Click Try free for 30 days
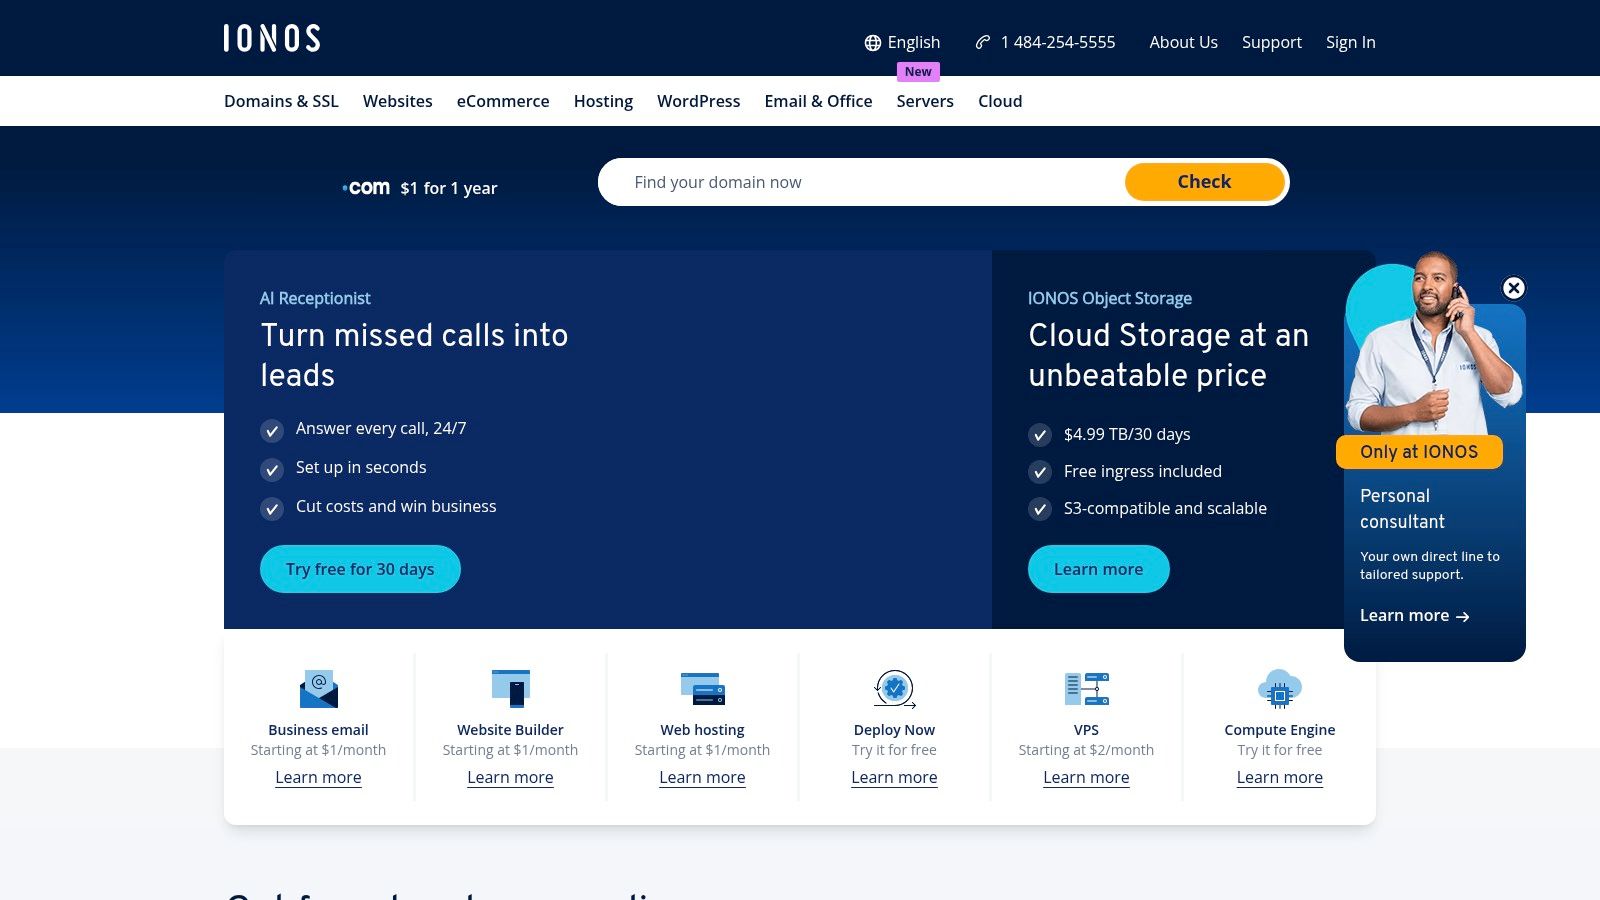1600x900 pixels. pyautogui.click(x=360, y=569)
